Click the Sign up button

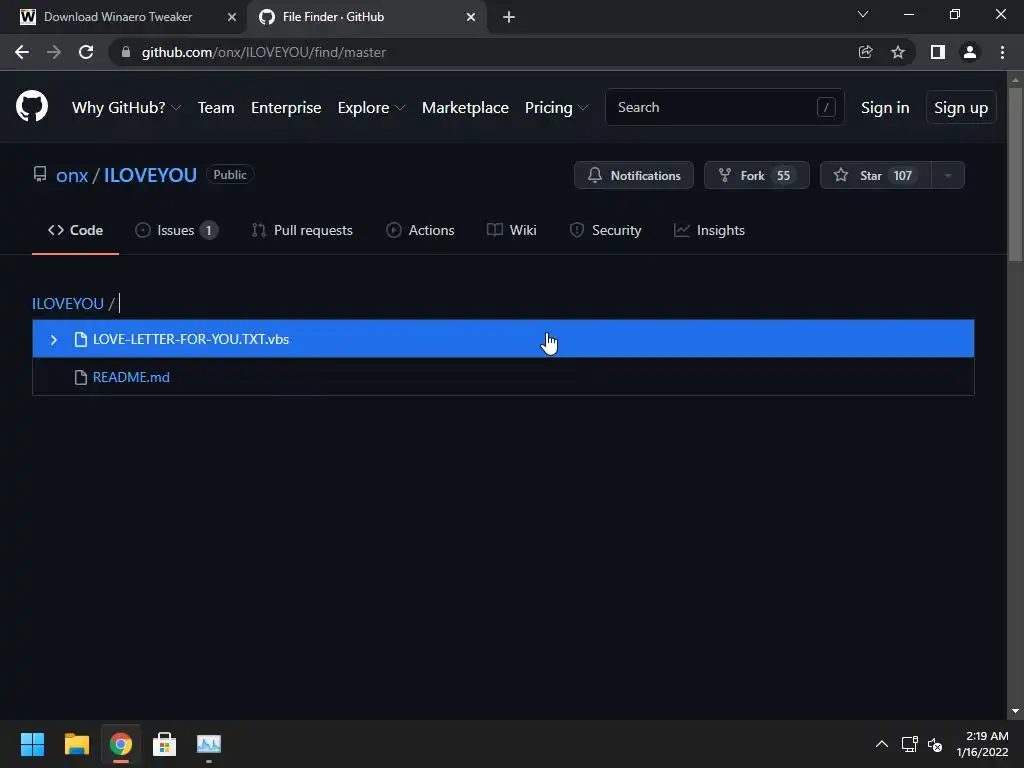click(x=961, y=108)
